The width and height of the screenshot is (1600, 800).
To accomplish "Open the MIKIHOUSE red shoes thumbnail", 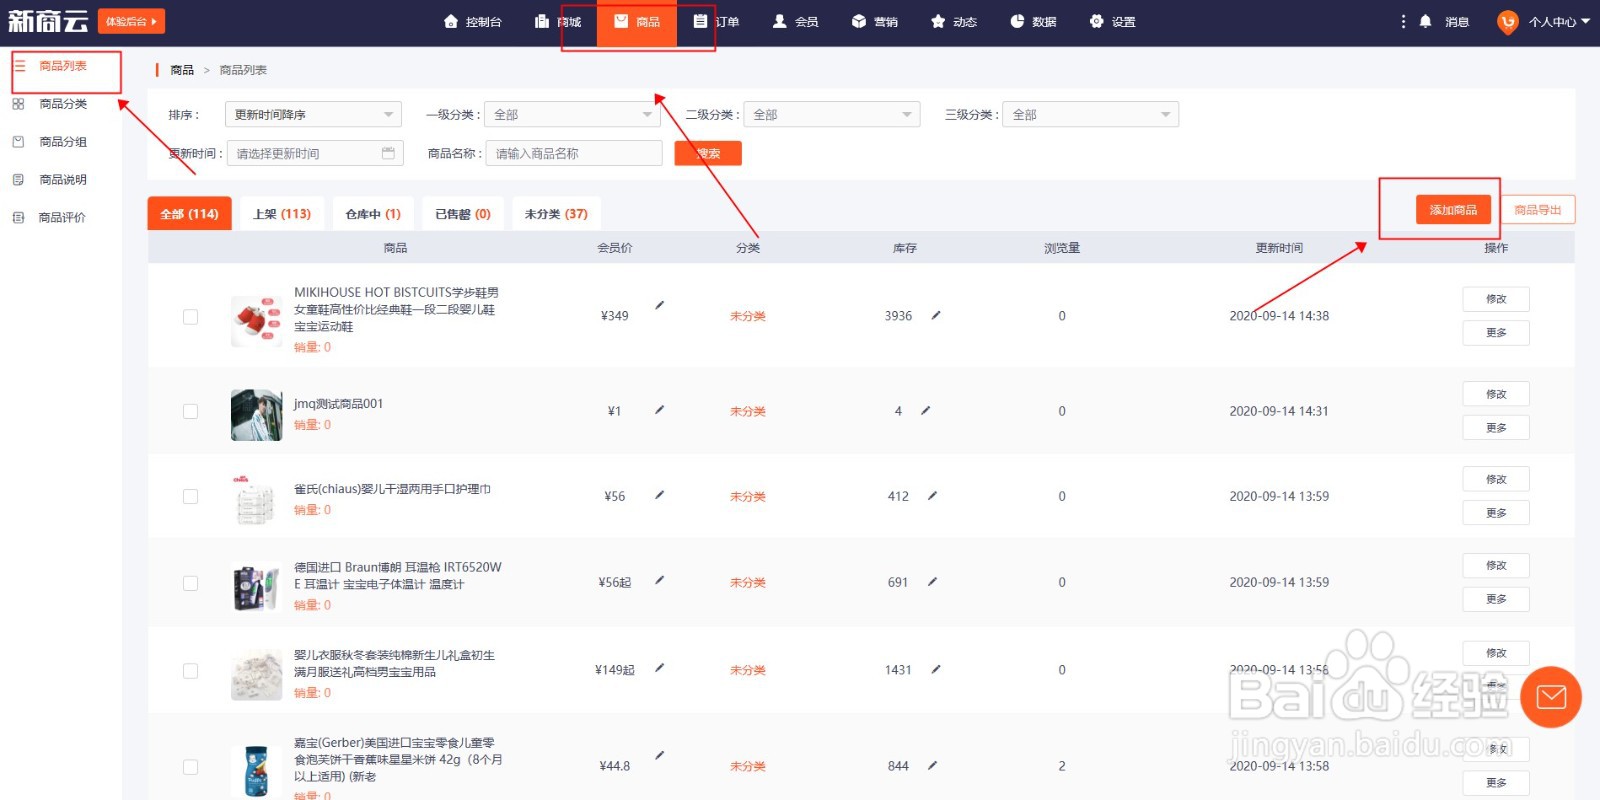I will pos(256,320).
